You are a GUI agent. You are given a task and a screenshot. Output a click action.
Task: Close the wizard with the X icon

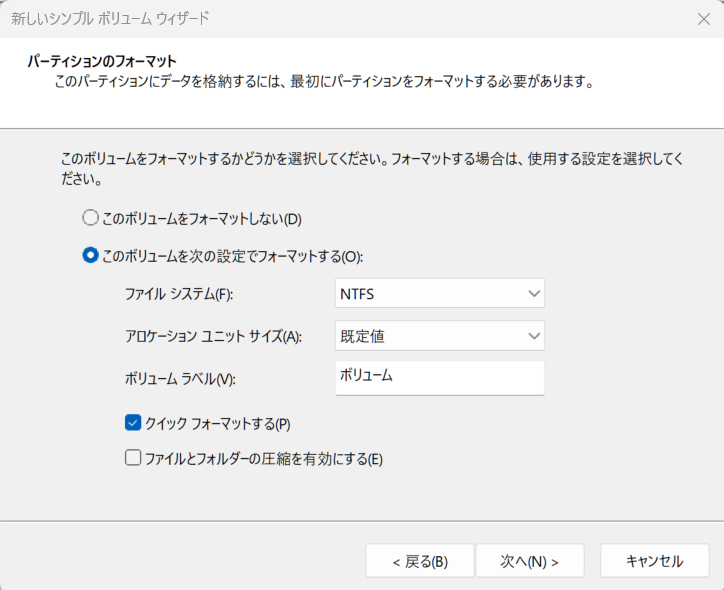coord(703,19)
